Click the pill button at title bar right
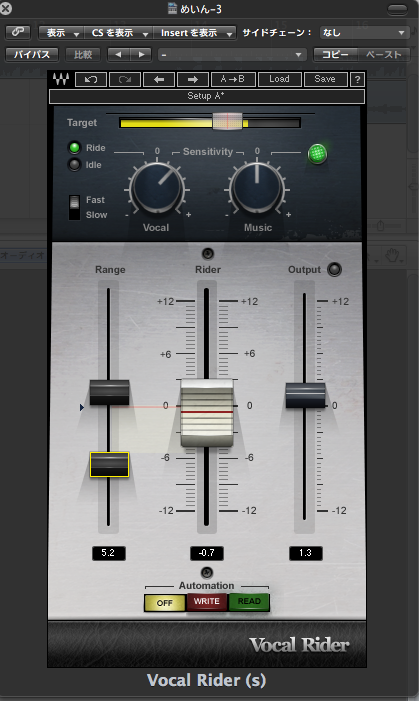 point(397,9)
